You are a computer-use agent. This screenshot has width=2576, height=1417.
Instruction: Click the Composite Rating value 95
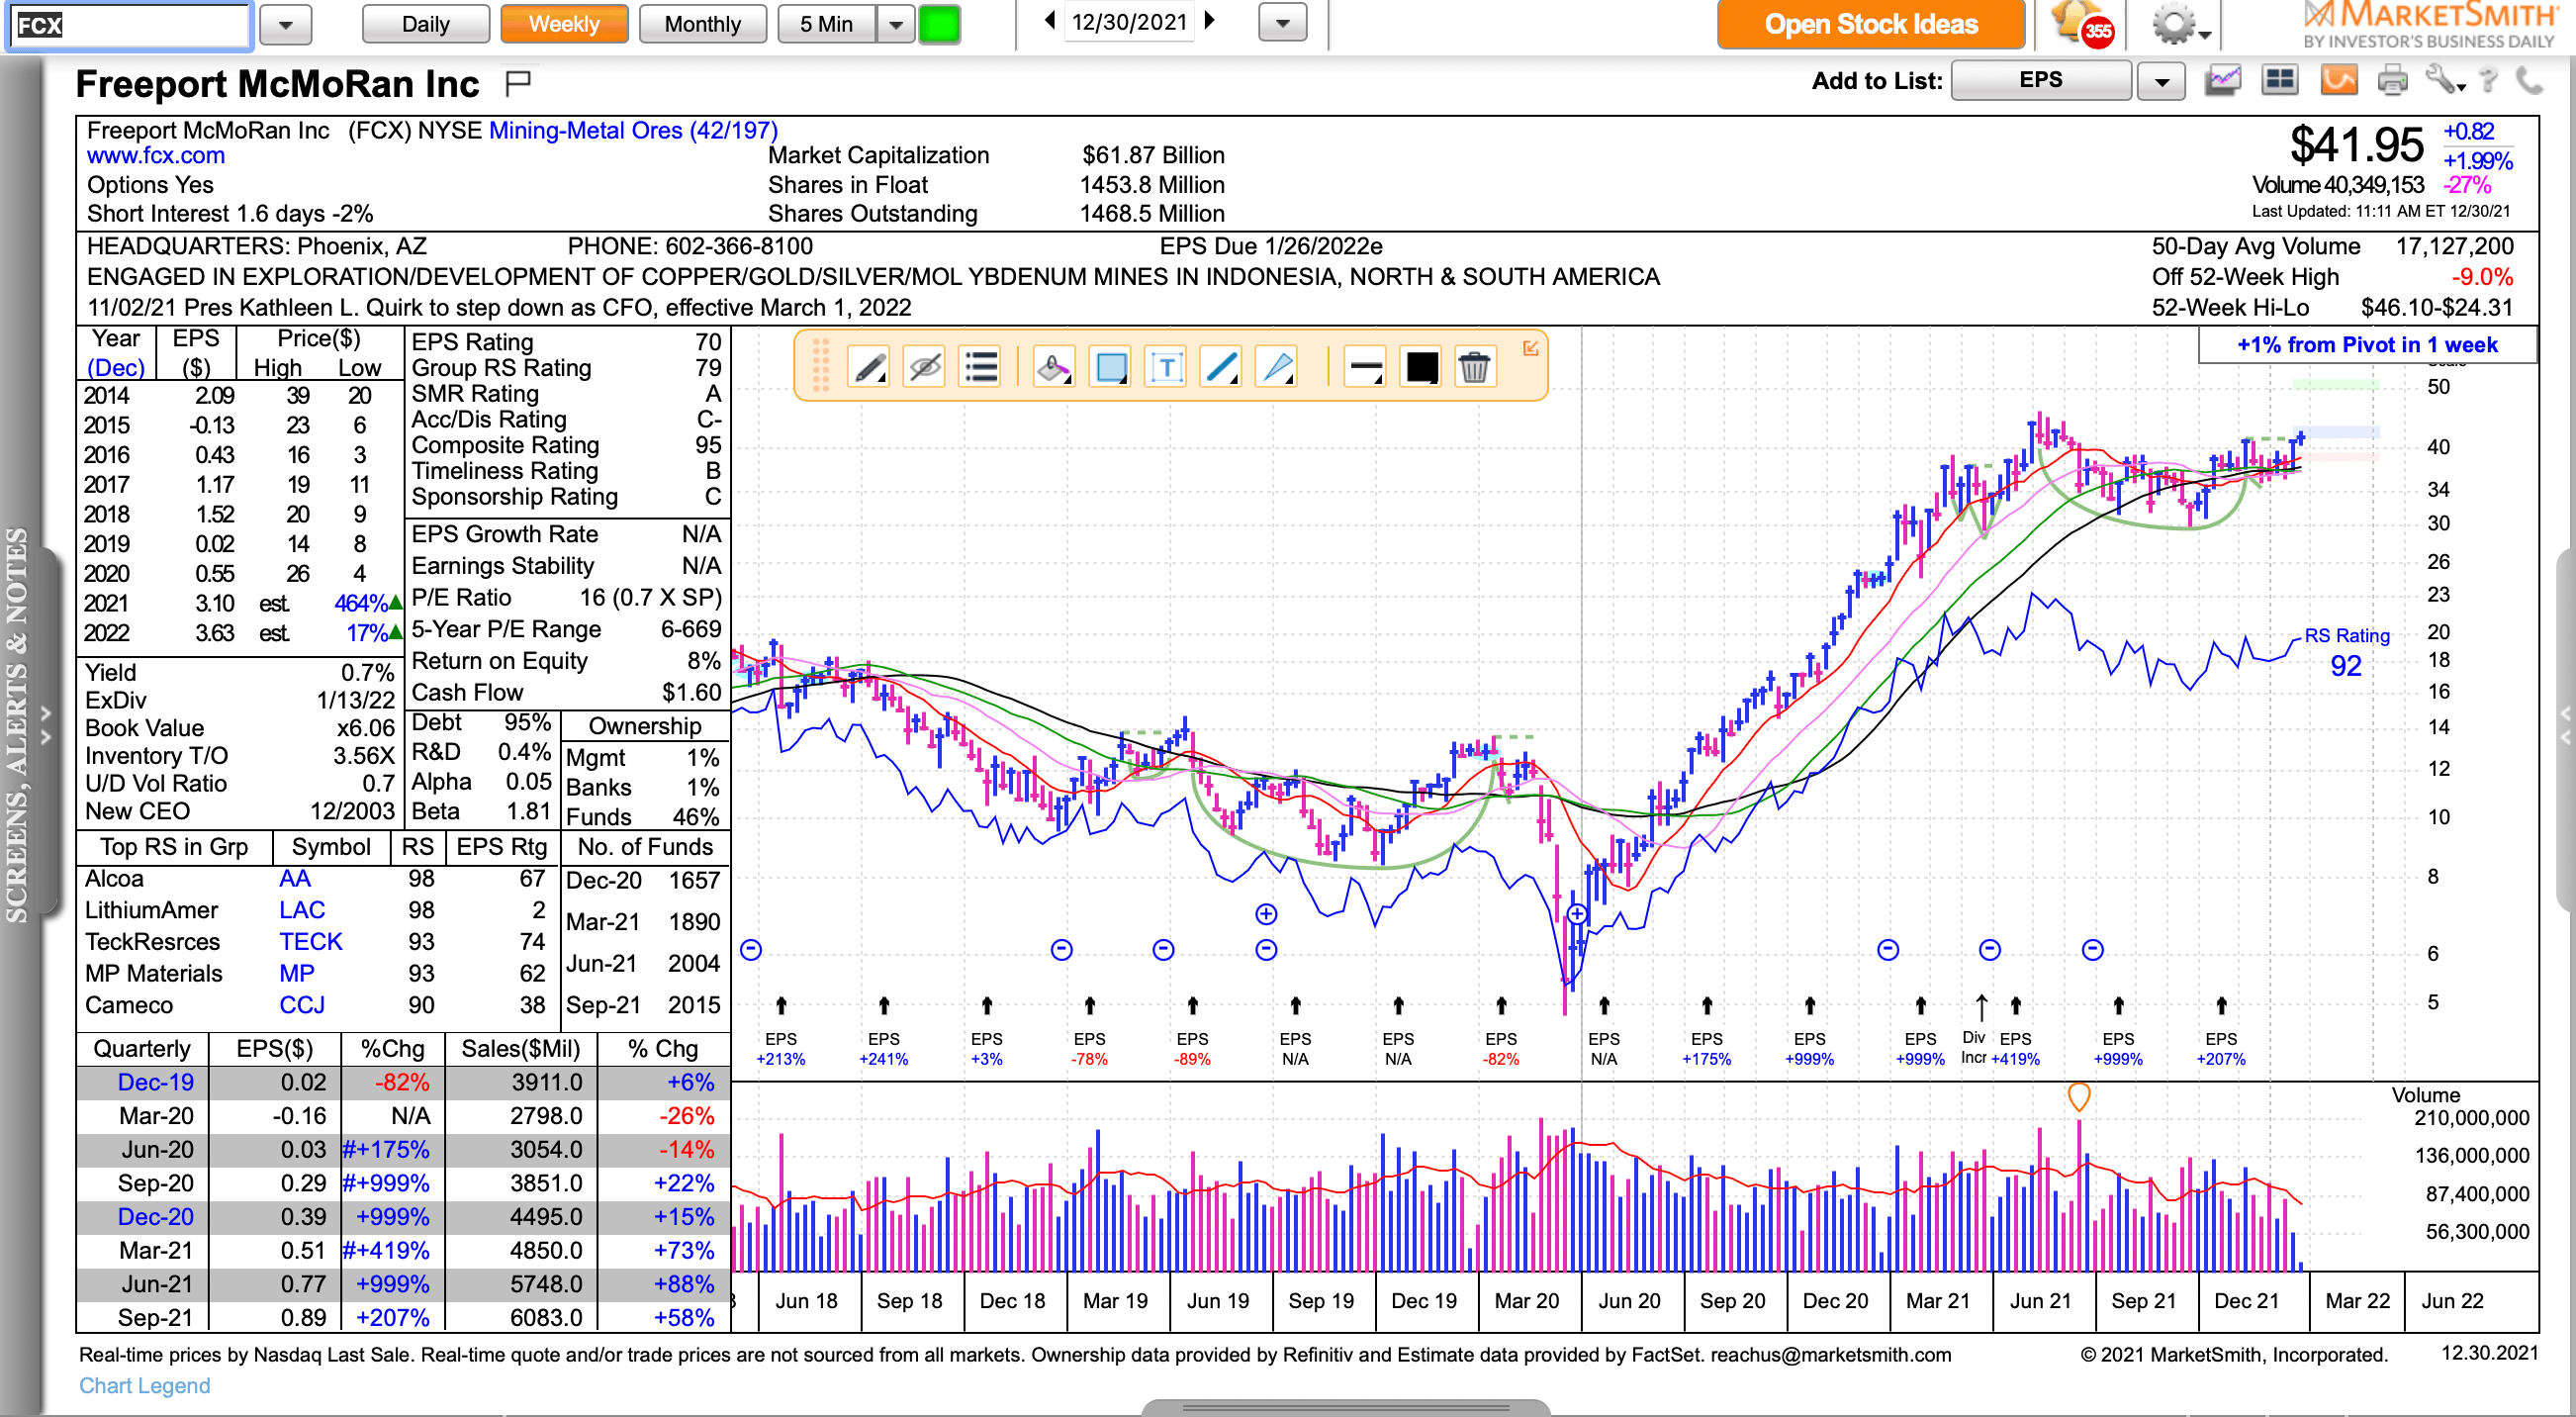[708, 445]
